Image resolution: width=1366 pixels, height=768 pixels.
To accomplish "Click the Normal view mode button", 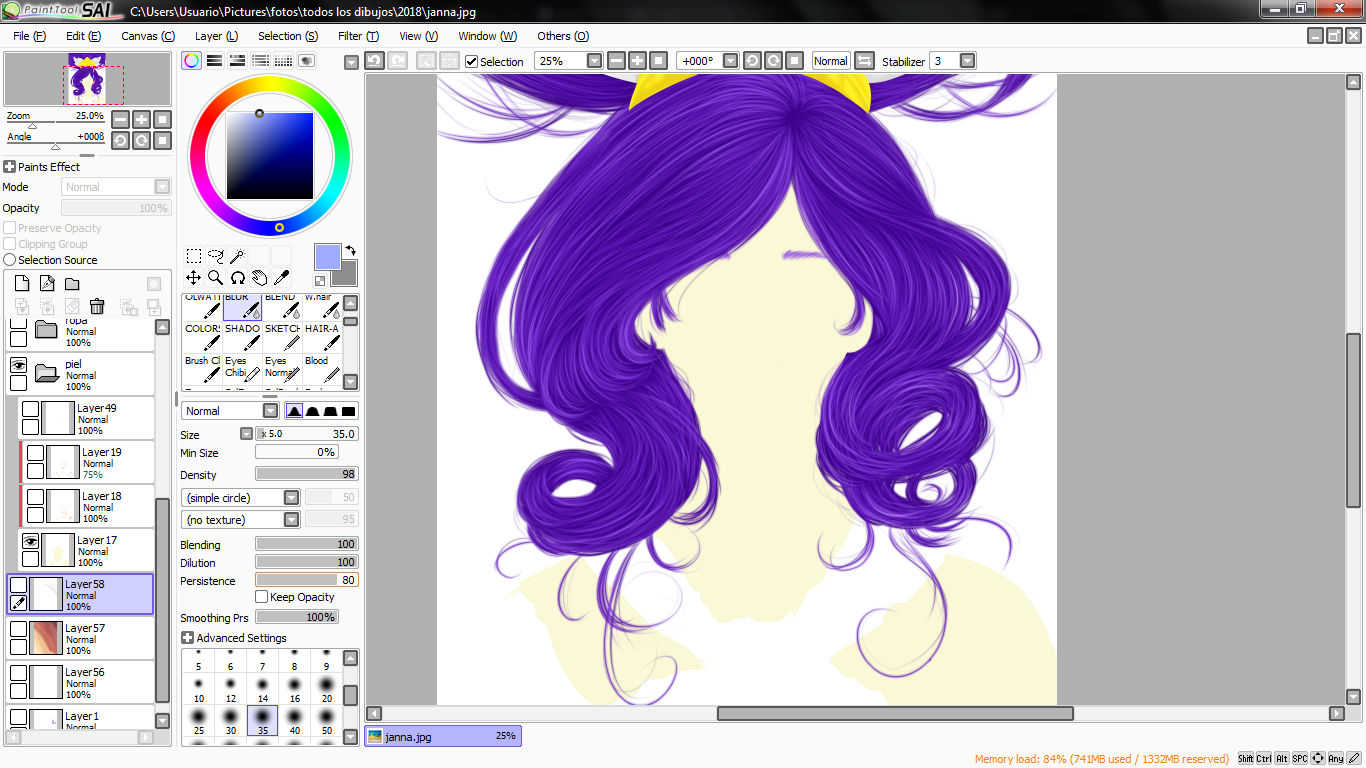I will pos(830,61).
